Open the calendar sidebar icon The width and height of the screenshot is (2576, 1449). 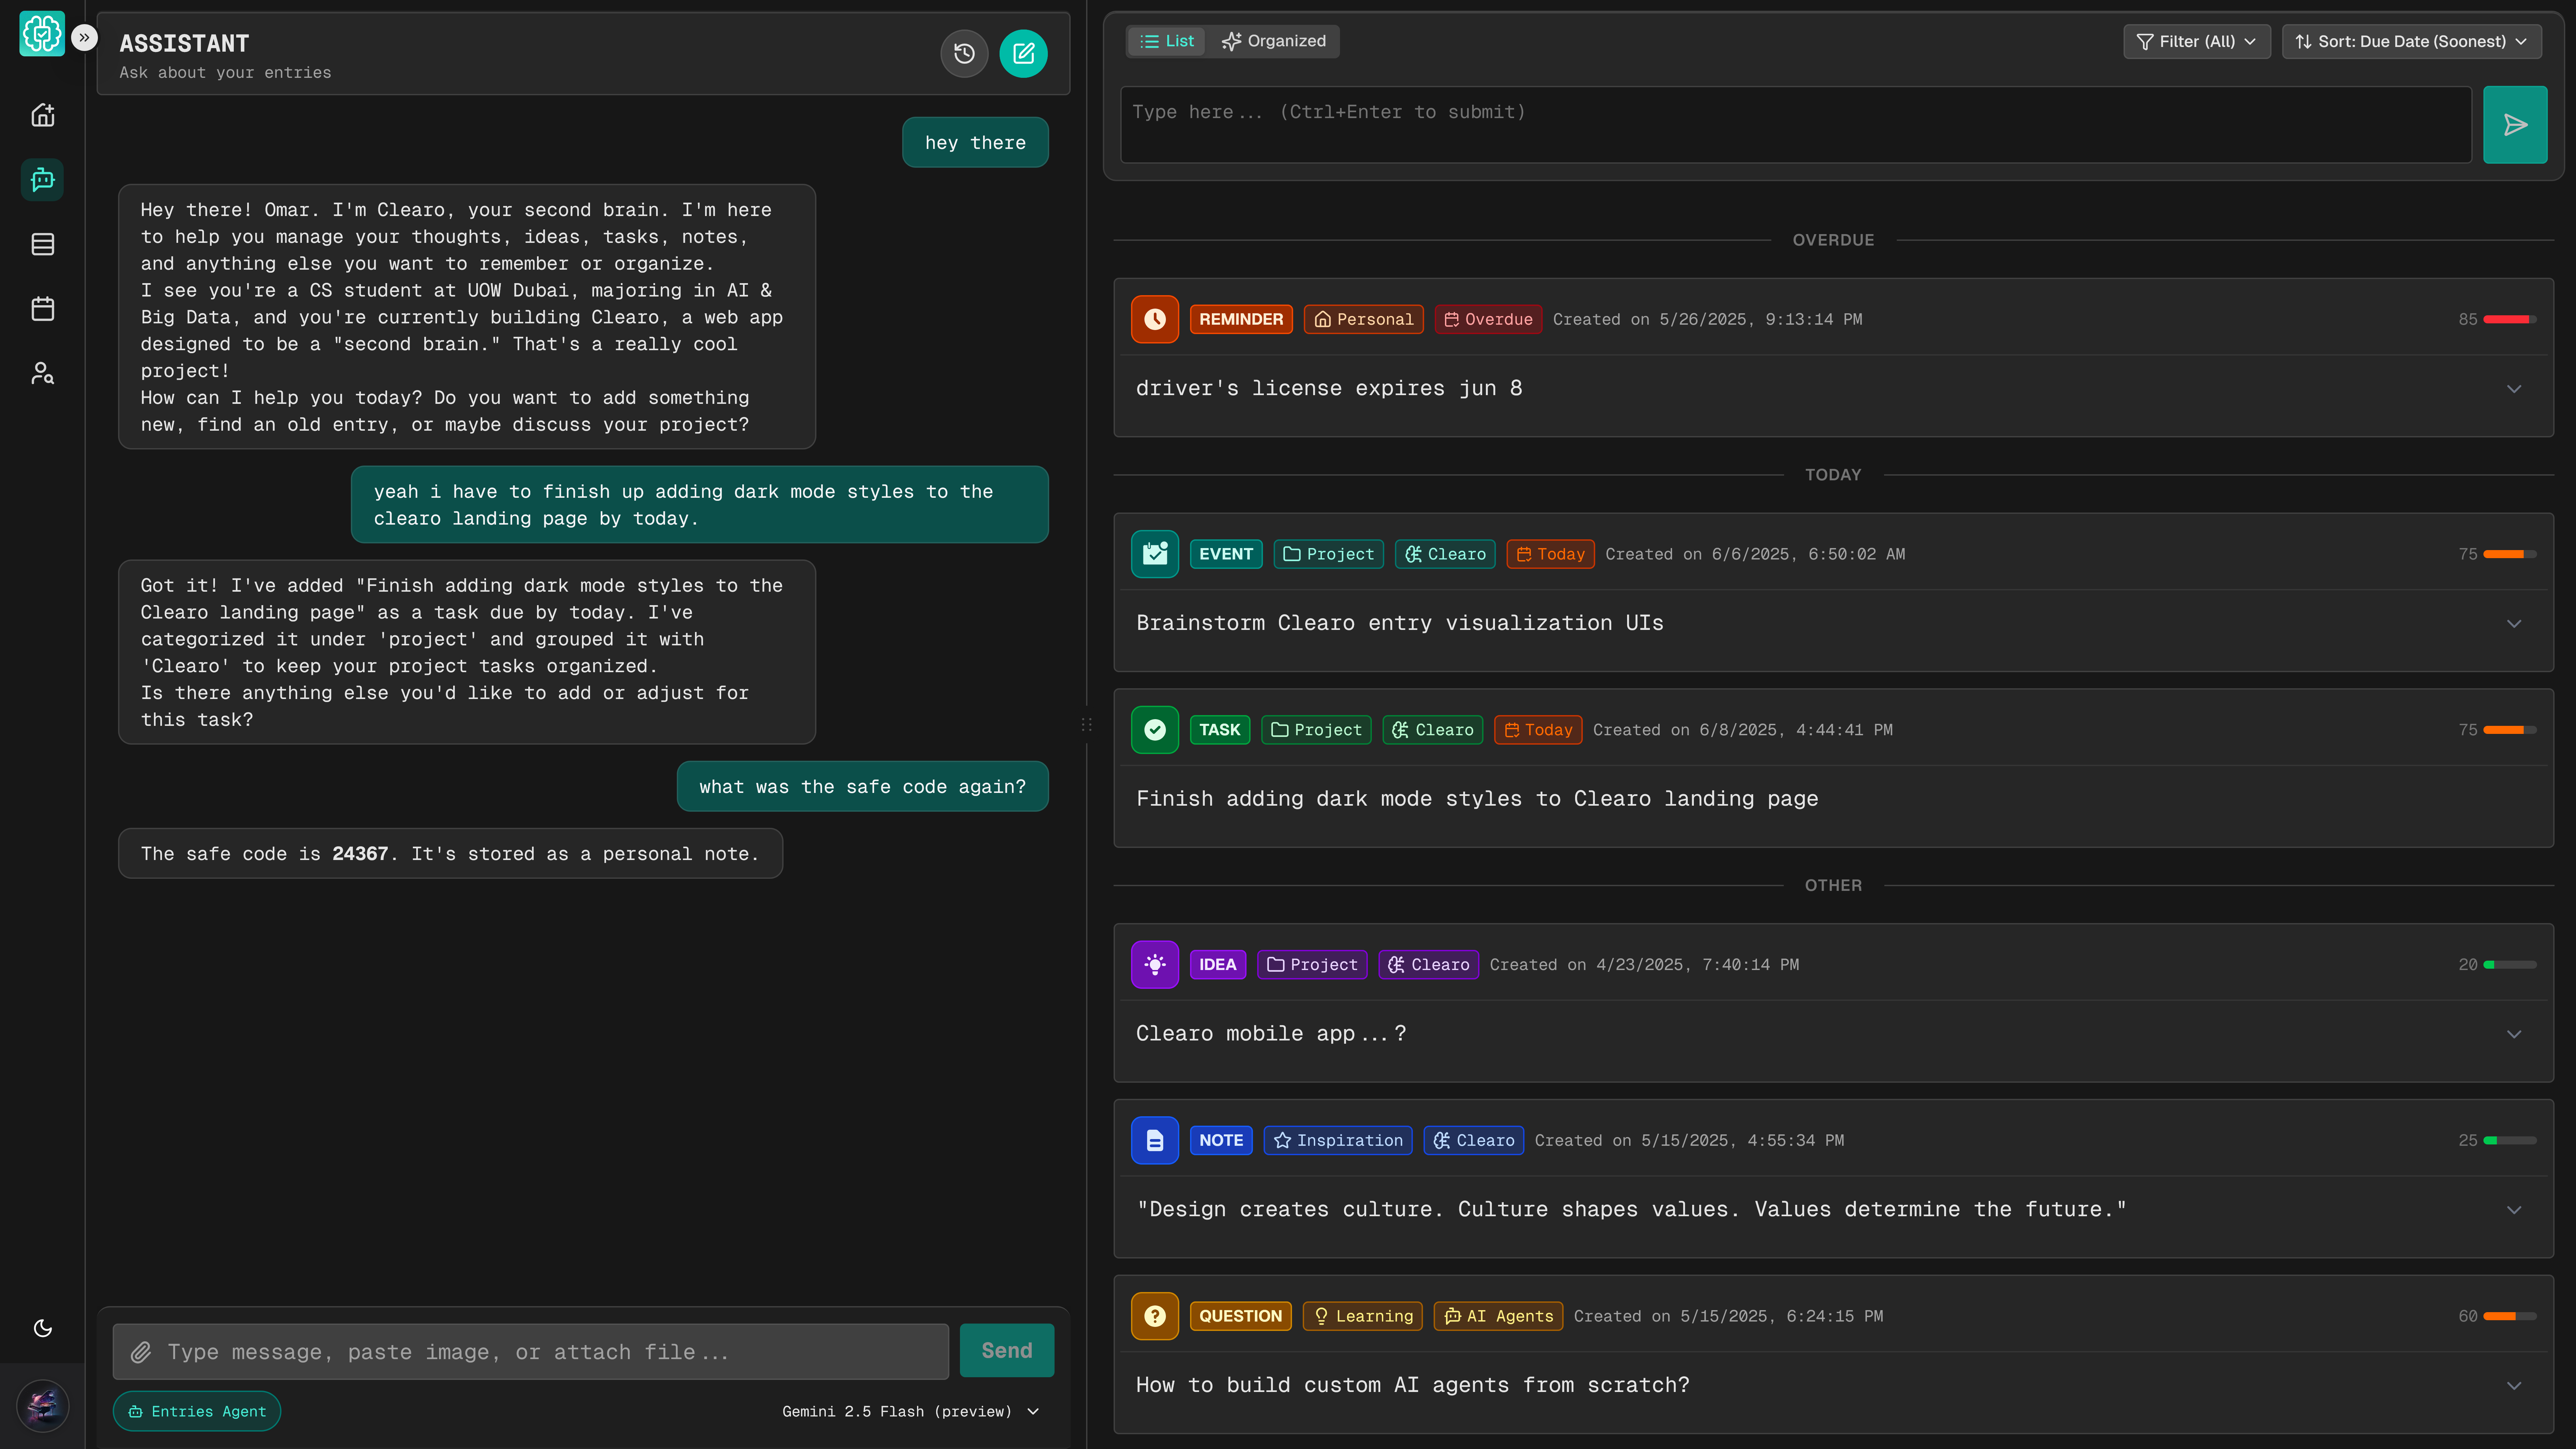(x=42, y=309)
